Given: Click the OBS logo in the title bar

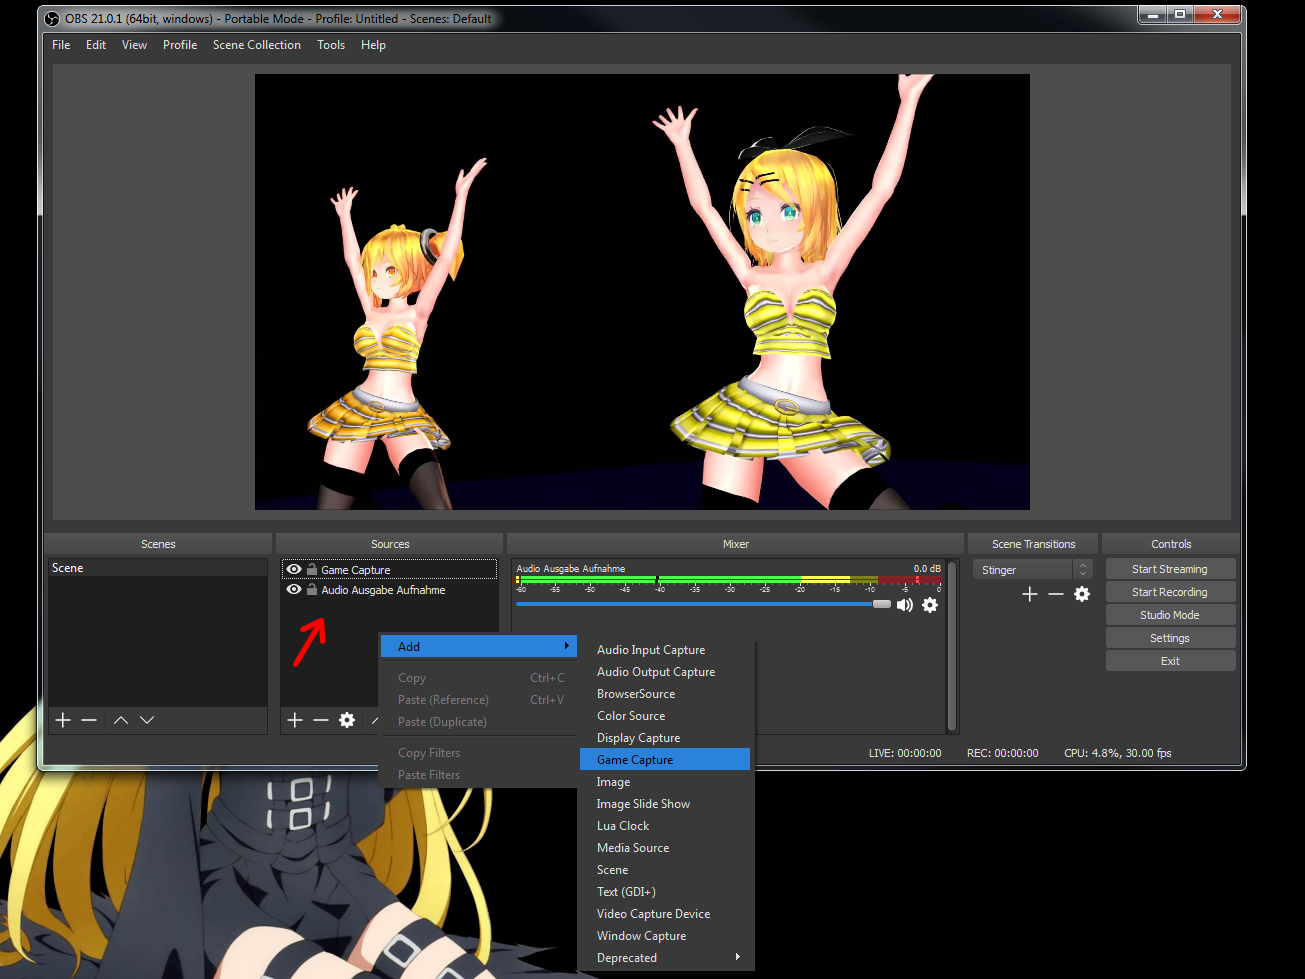Looking at the screenshot, I should 52,18.
